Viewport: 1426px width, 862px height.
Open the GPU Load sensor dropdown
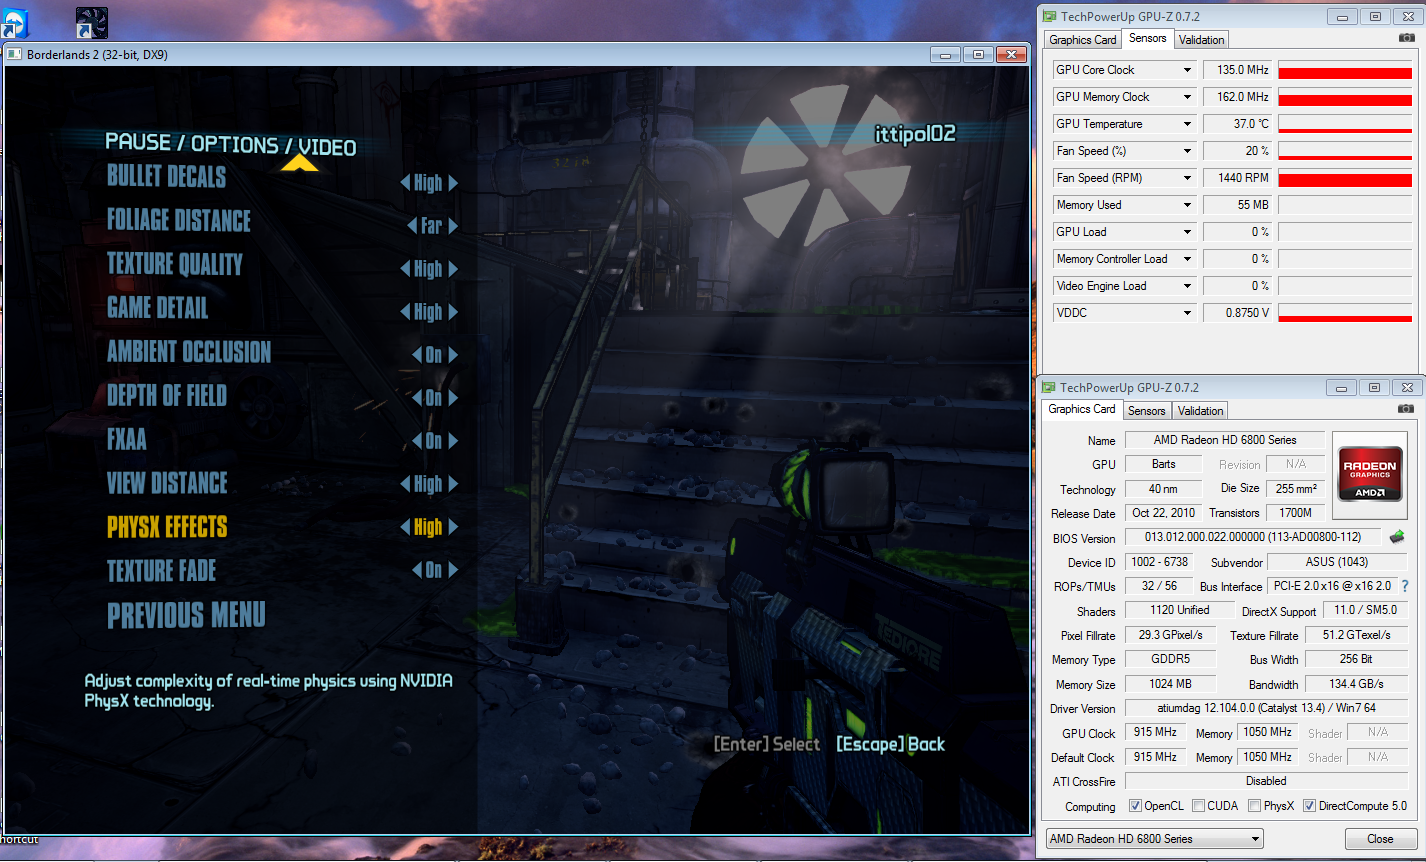tap(1187, 232)
